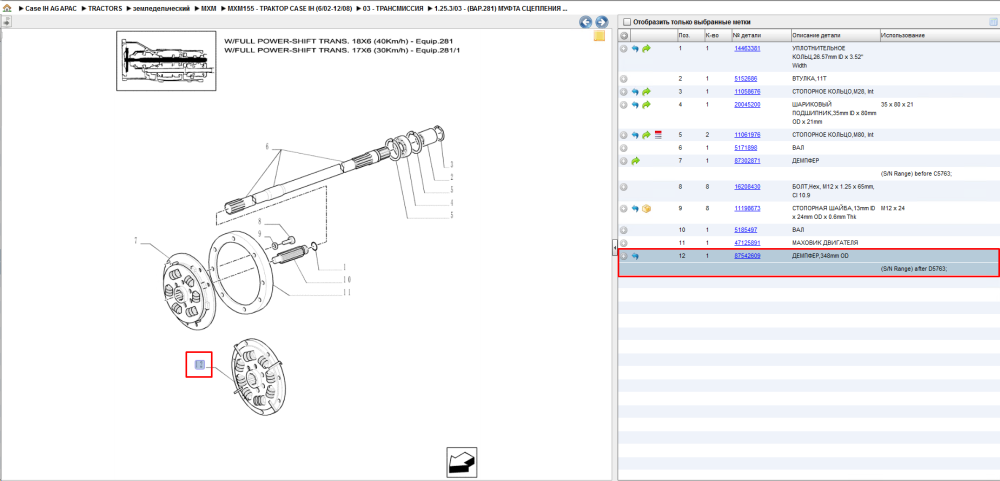
Task: Click red list icon for part 11061976
Action: pos(658,135)
